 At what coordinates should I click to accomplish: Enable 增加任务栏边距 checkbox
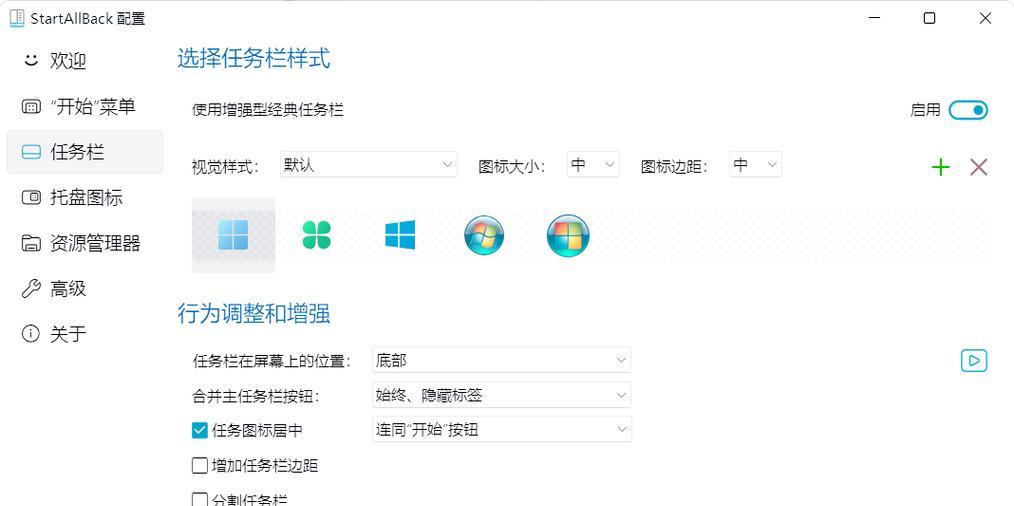coord(200,465)
